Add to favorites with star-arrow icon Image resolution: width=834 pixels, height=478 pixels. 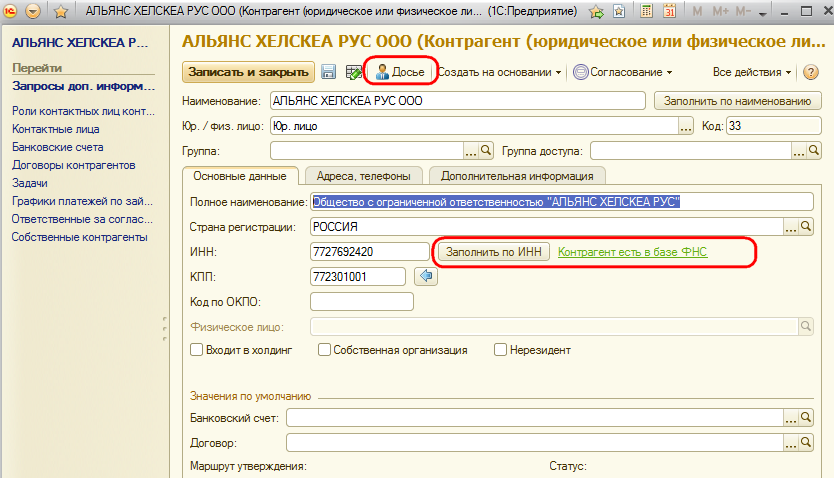(x=596, y=11)
